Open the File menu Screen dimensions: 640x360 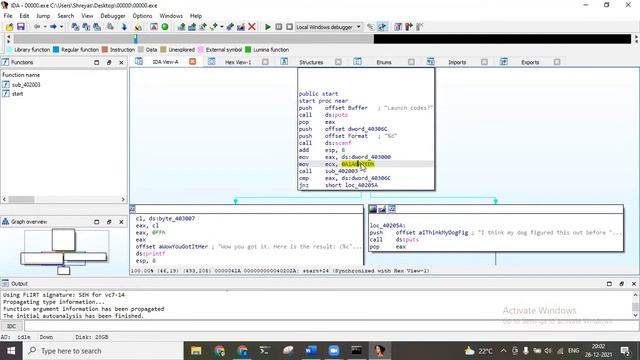8,16
